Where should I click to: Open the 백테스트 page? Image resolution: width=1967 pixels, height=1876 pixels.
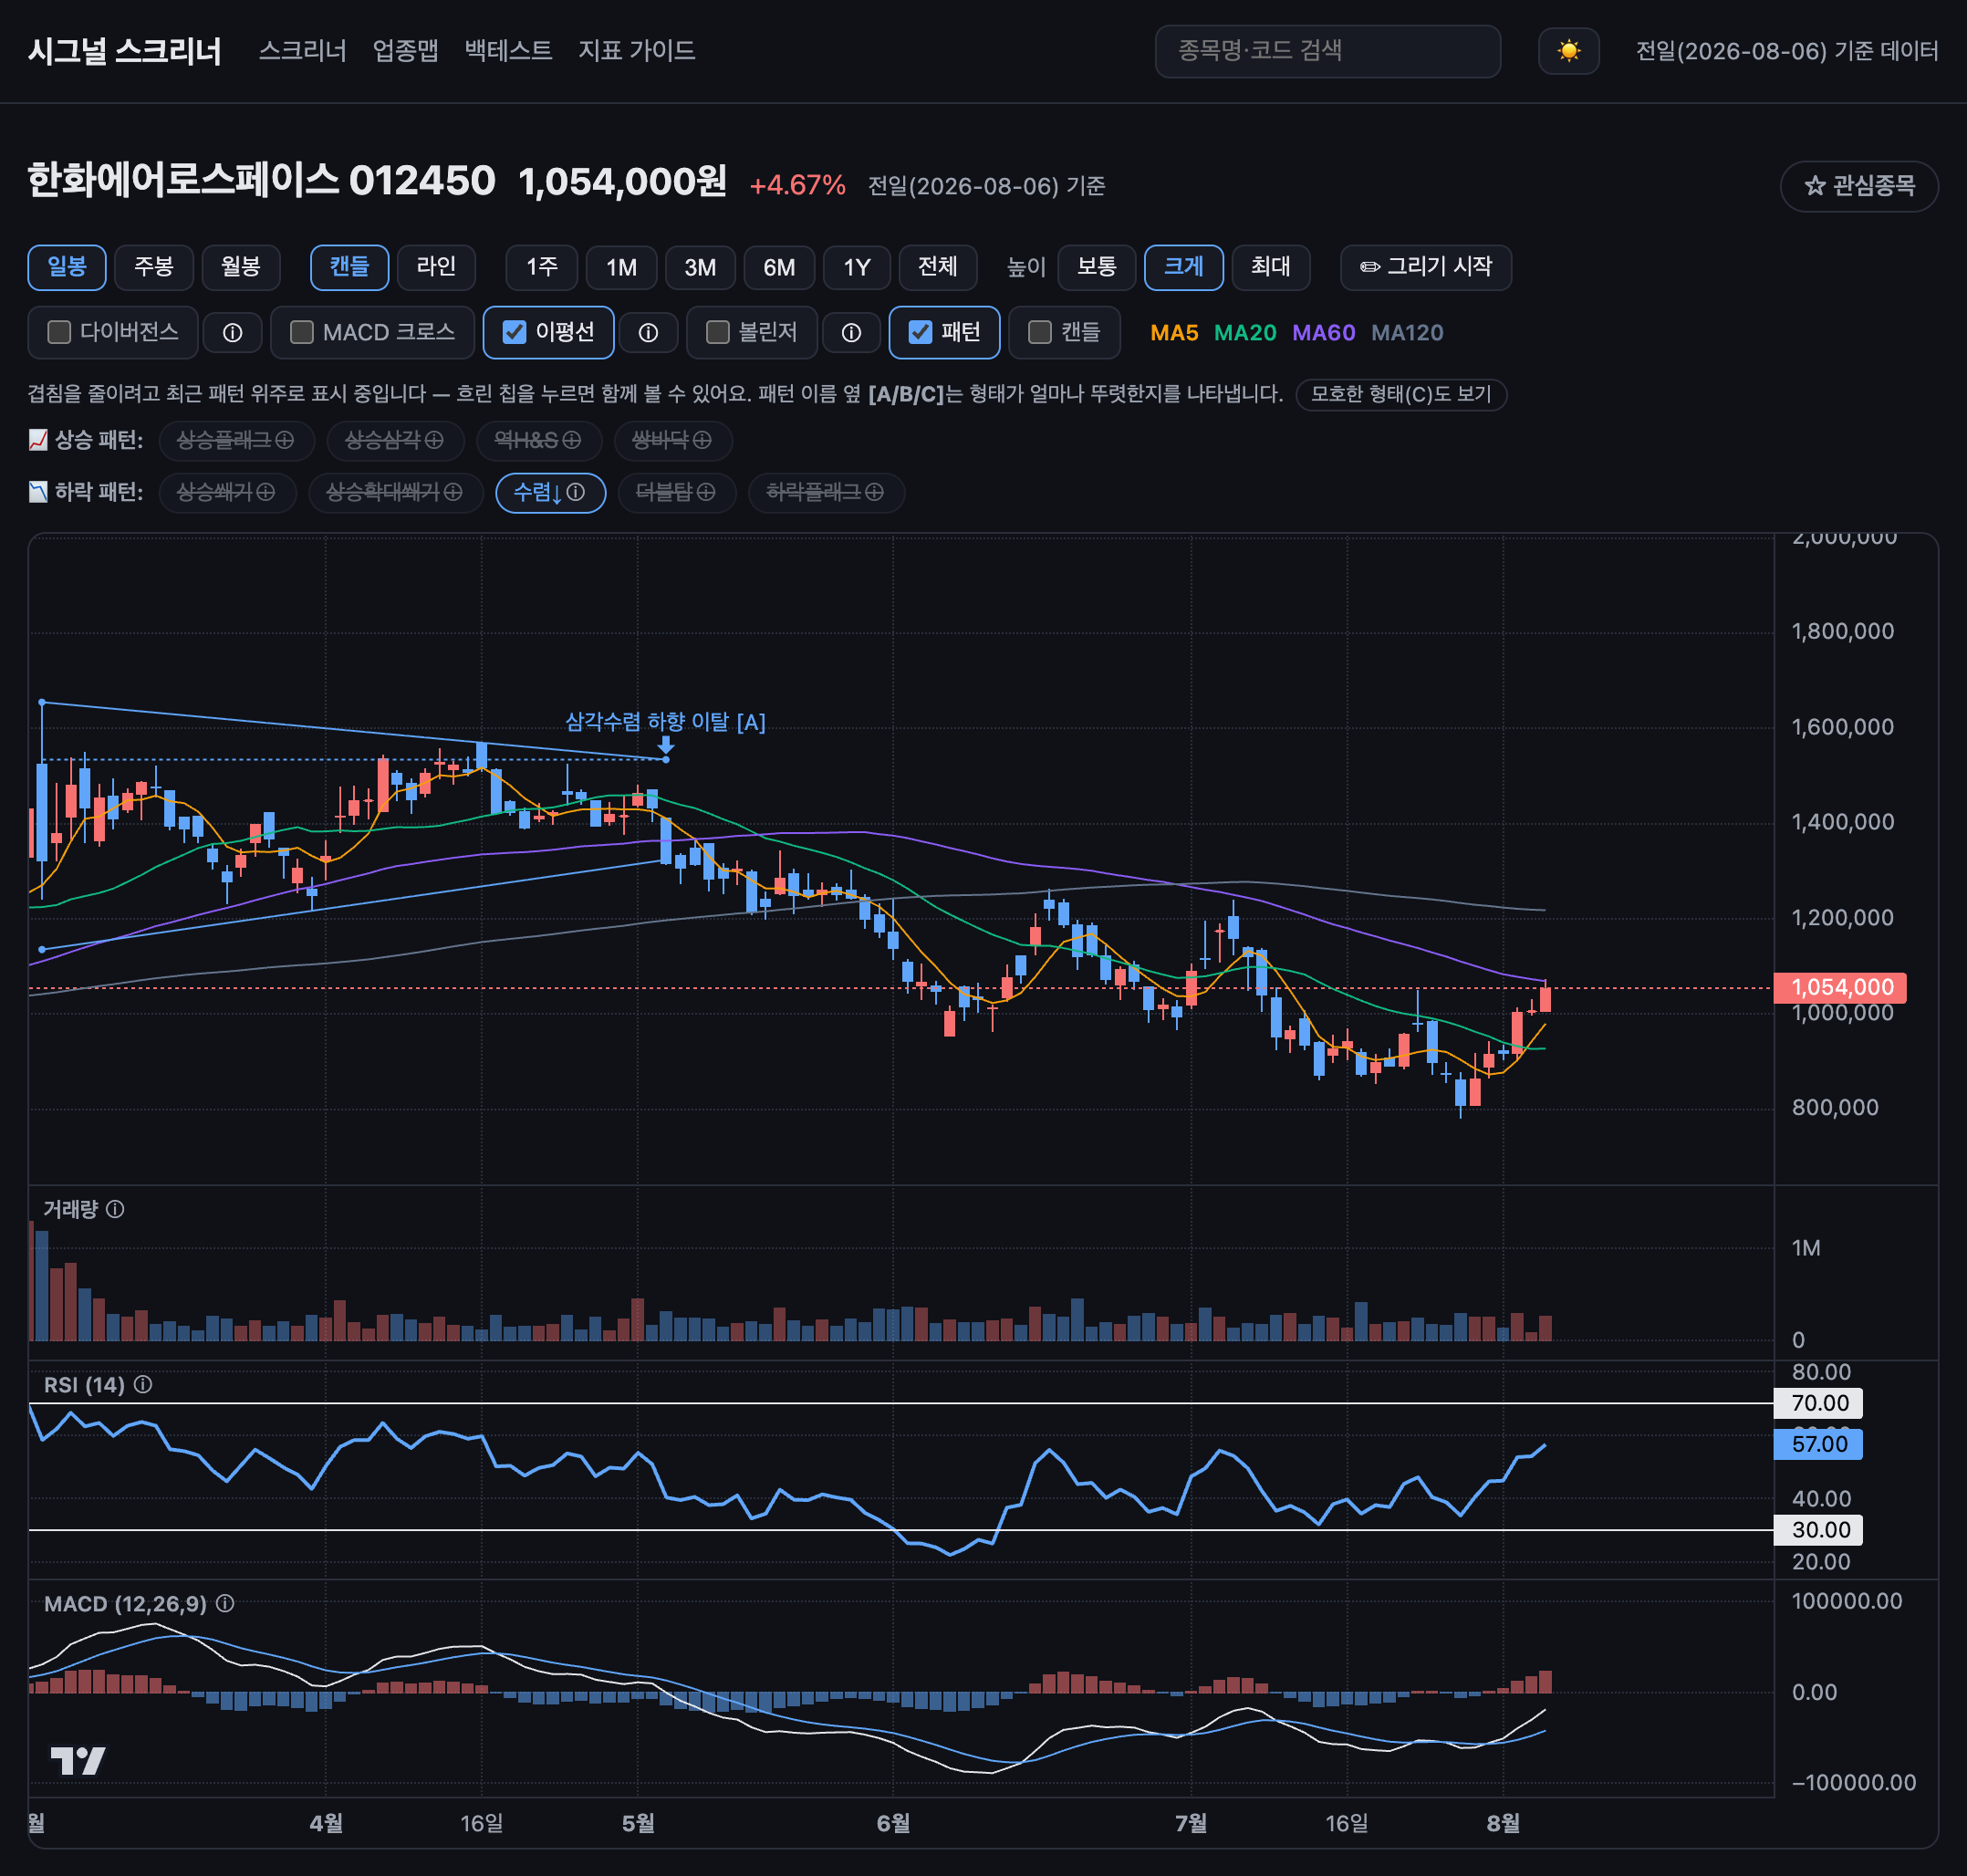tap(508, 50)
